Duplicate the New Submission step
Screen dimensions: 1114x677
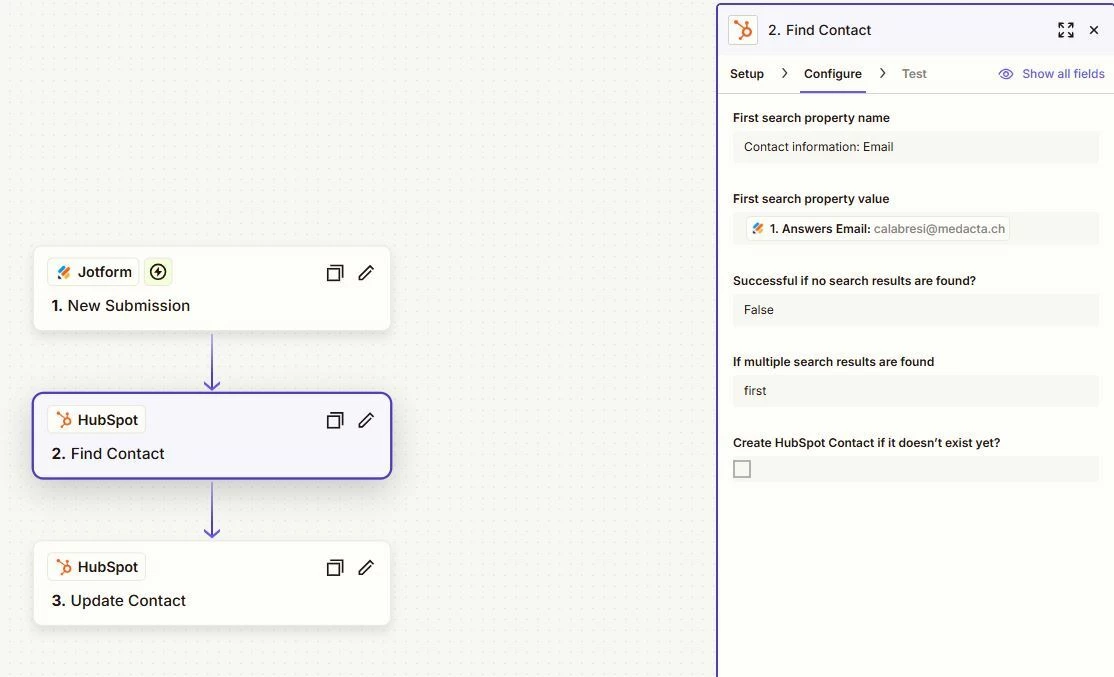pos(335,273)
